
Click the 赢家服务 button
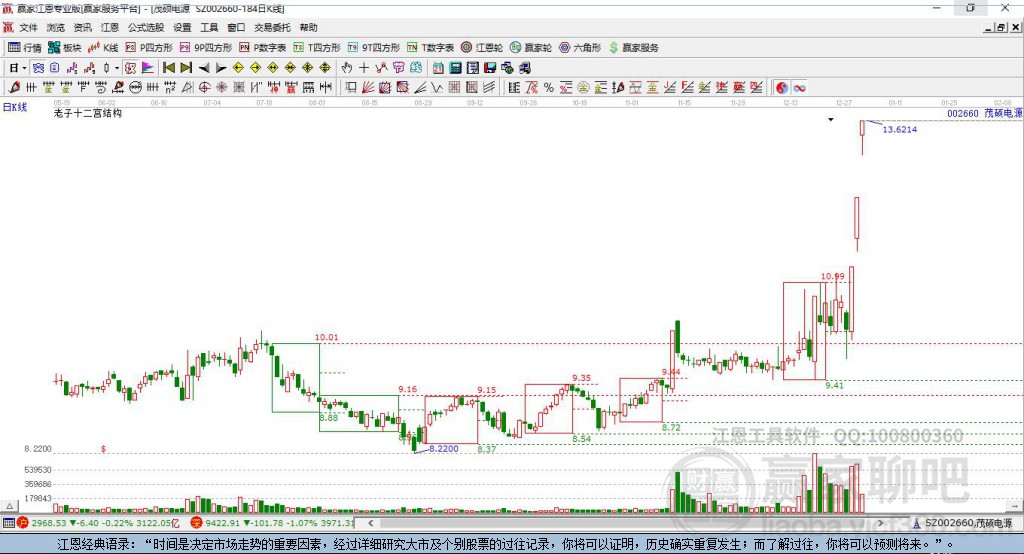coord(633,48)
